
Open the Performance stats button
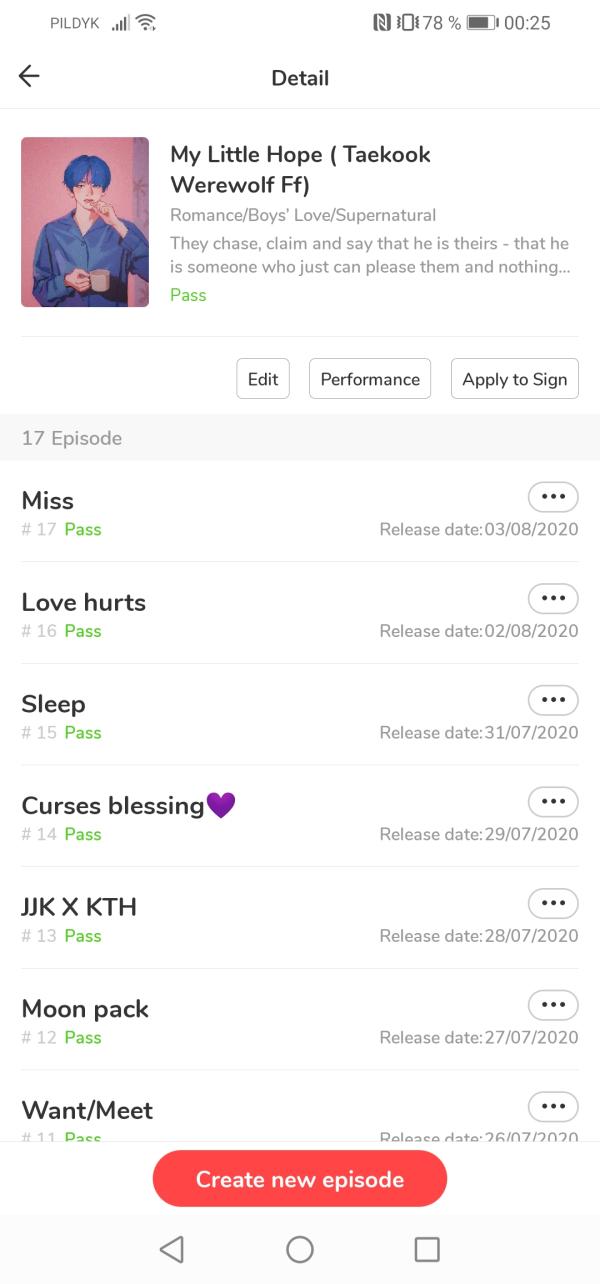coord(370,379)
